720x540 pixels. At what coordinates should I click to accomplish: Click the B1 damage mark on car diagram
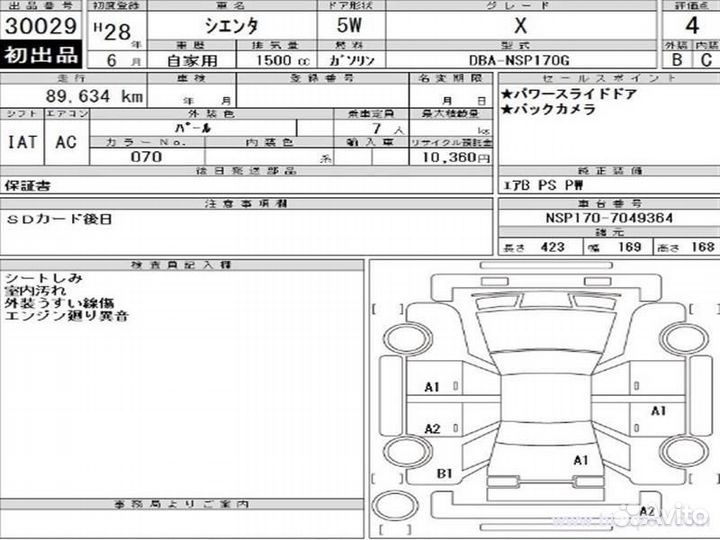coord(445,473)
